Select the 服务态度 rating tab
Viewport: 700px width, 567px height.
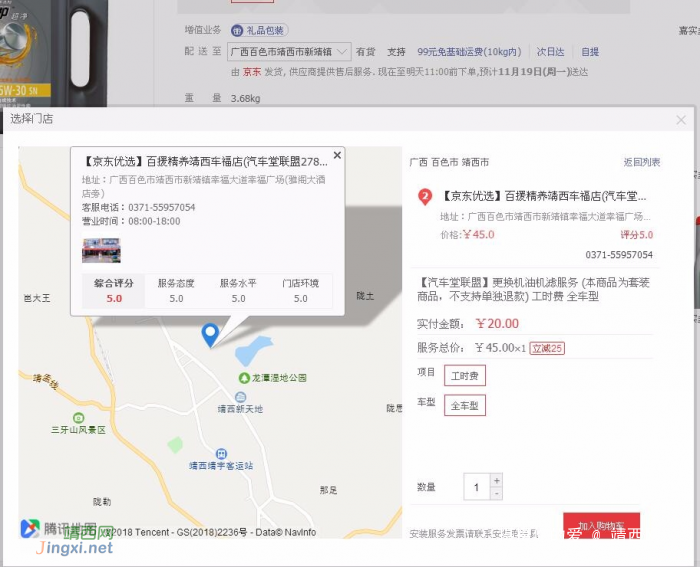coord(176,291)
